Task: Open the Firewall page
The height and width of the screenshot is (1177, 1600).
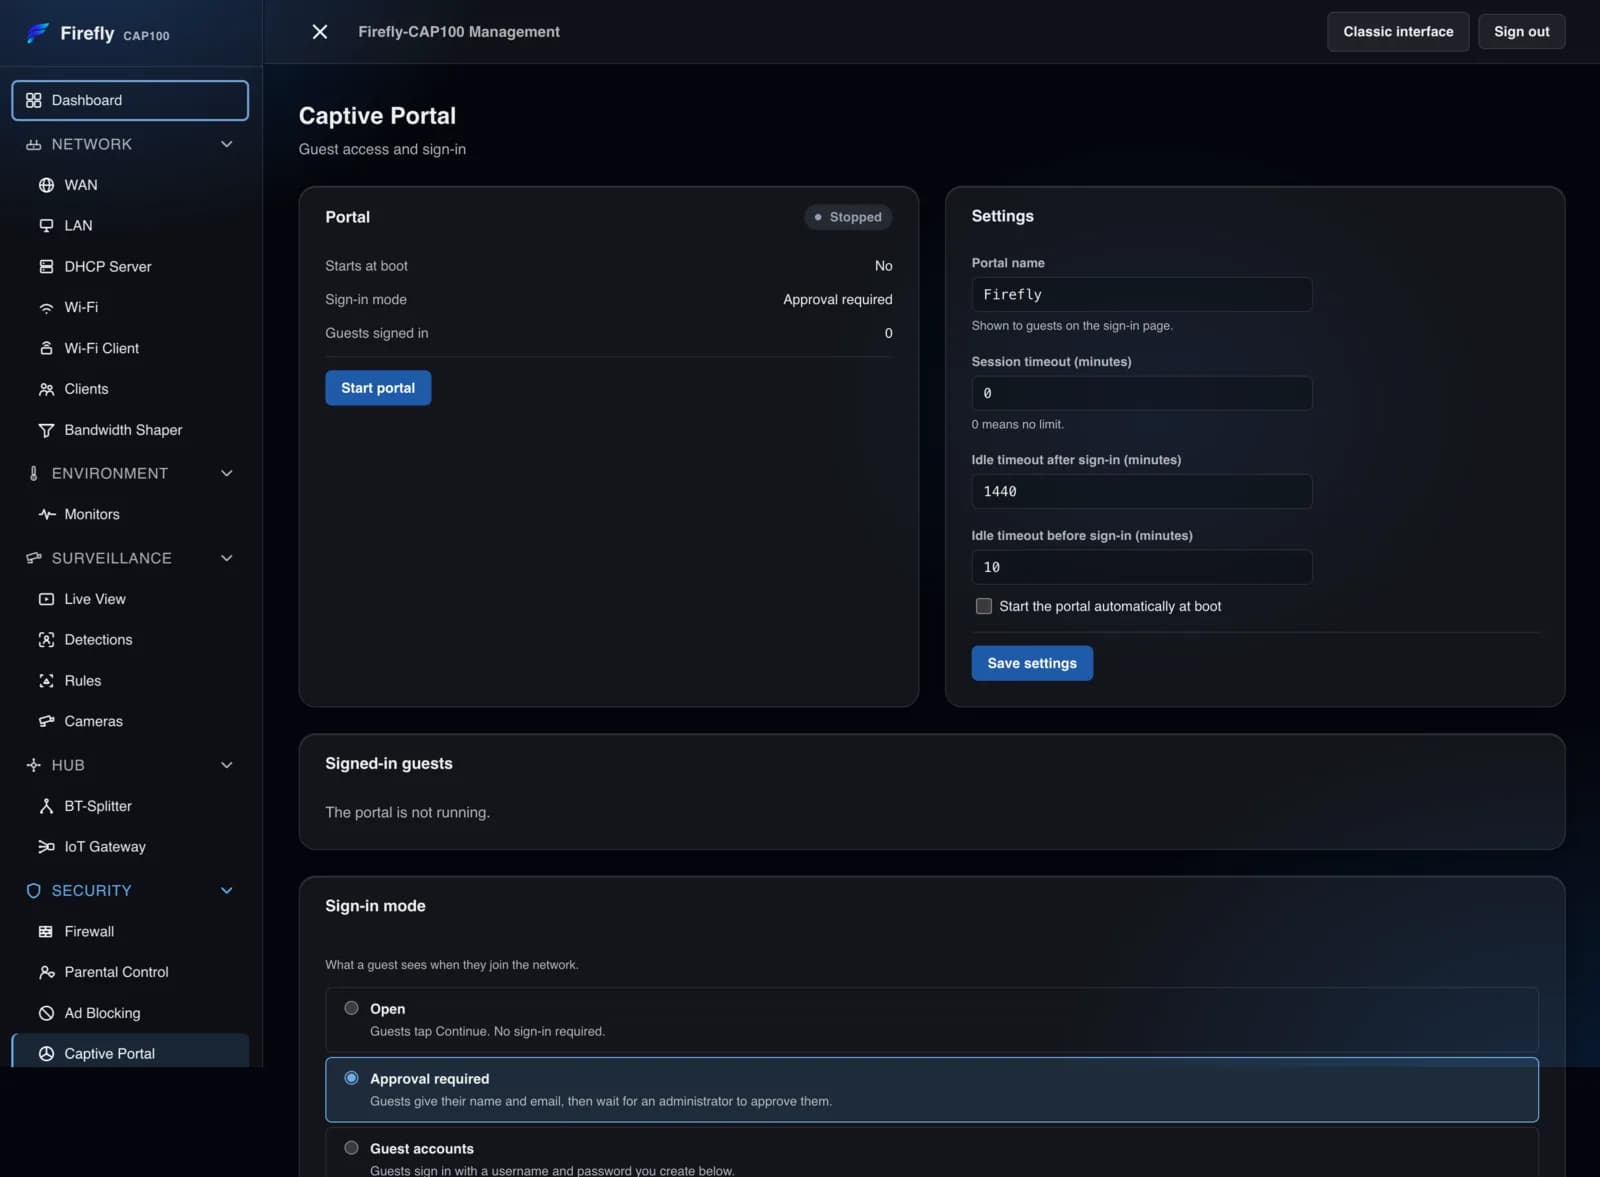Action: click(x=130, y=931)
